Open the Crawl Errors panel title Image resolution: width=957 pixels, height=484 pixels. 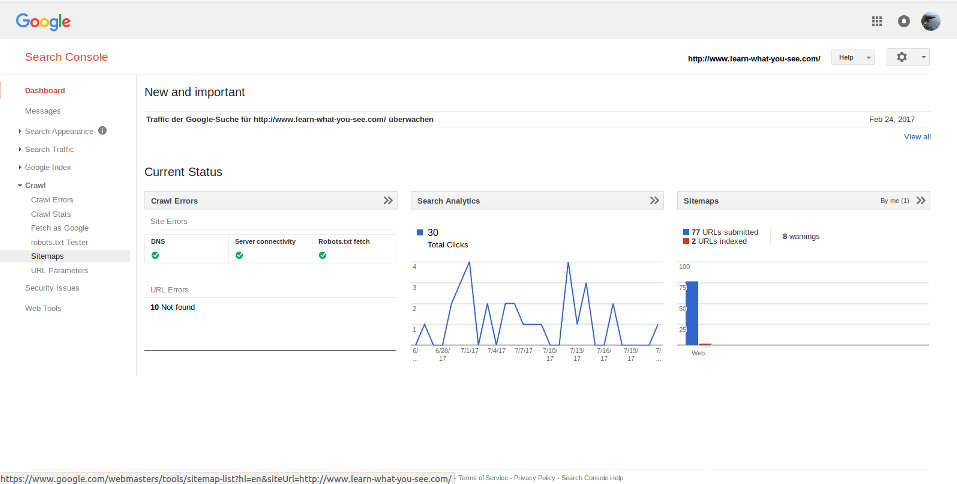click(x=175, y=201)
